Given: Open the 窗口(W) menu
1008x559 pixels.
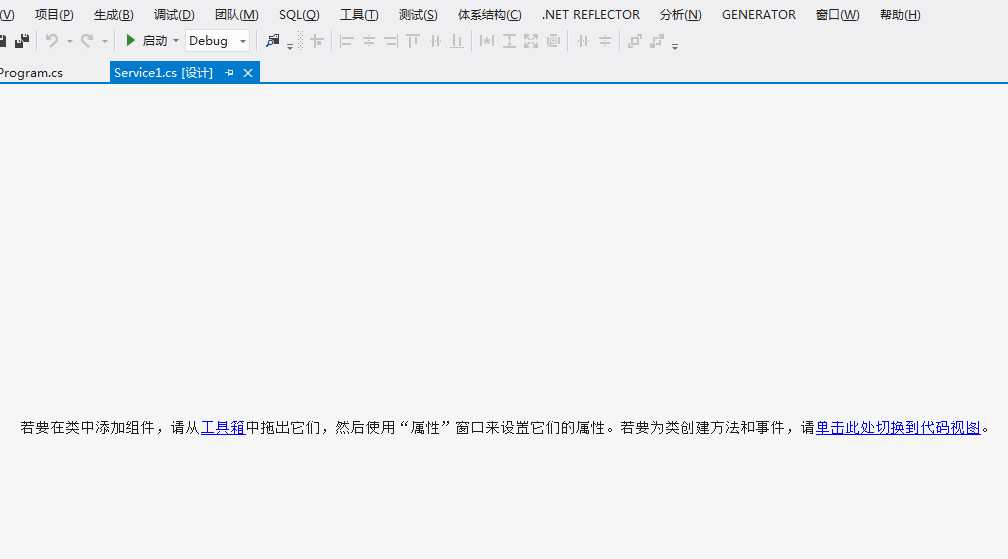Looking at the screenshot, I should pos(837,14).
